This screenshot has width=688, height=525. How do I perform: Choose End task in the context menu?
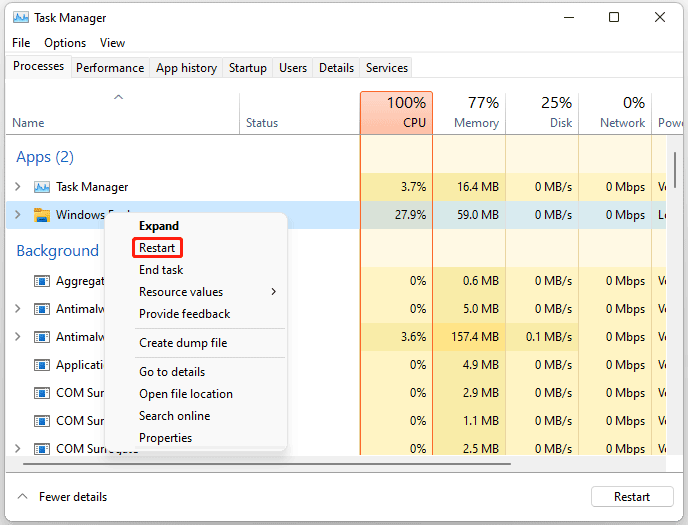(x=161, y=270)
